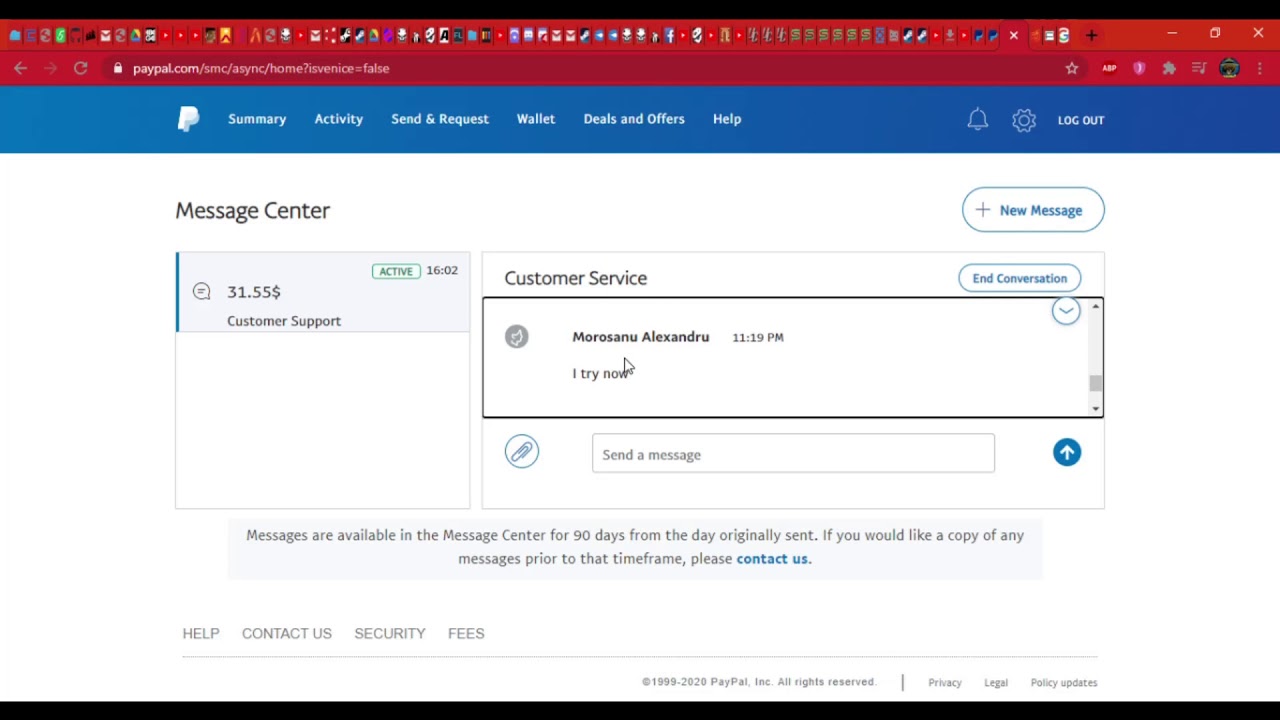Select the 31.55$ Customer Support conversation
The image size is (1280, 720).
pos(323,292)
